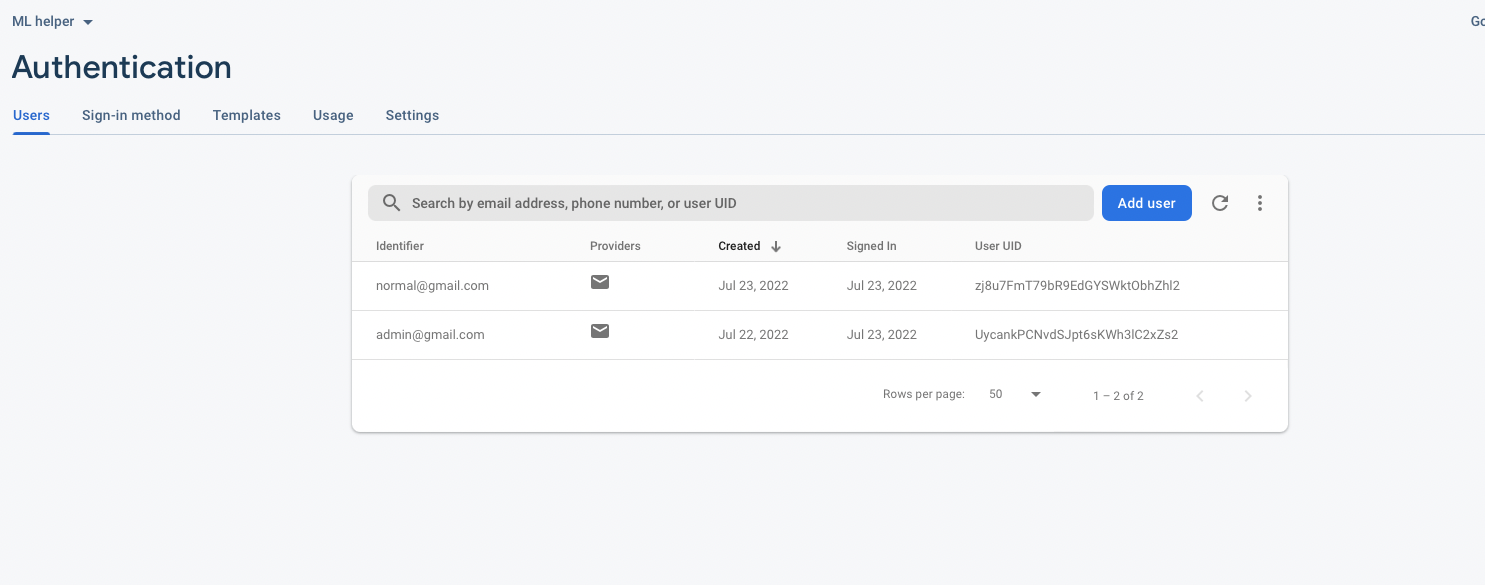1485x585 pixels.
Task: Focus the user search field
Action: [740, 203]
